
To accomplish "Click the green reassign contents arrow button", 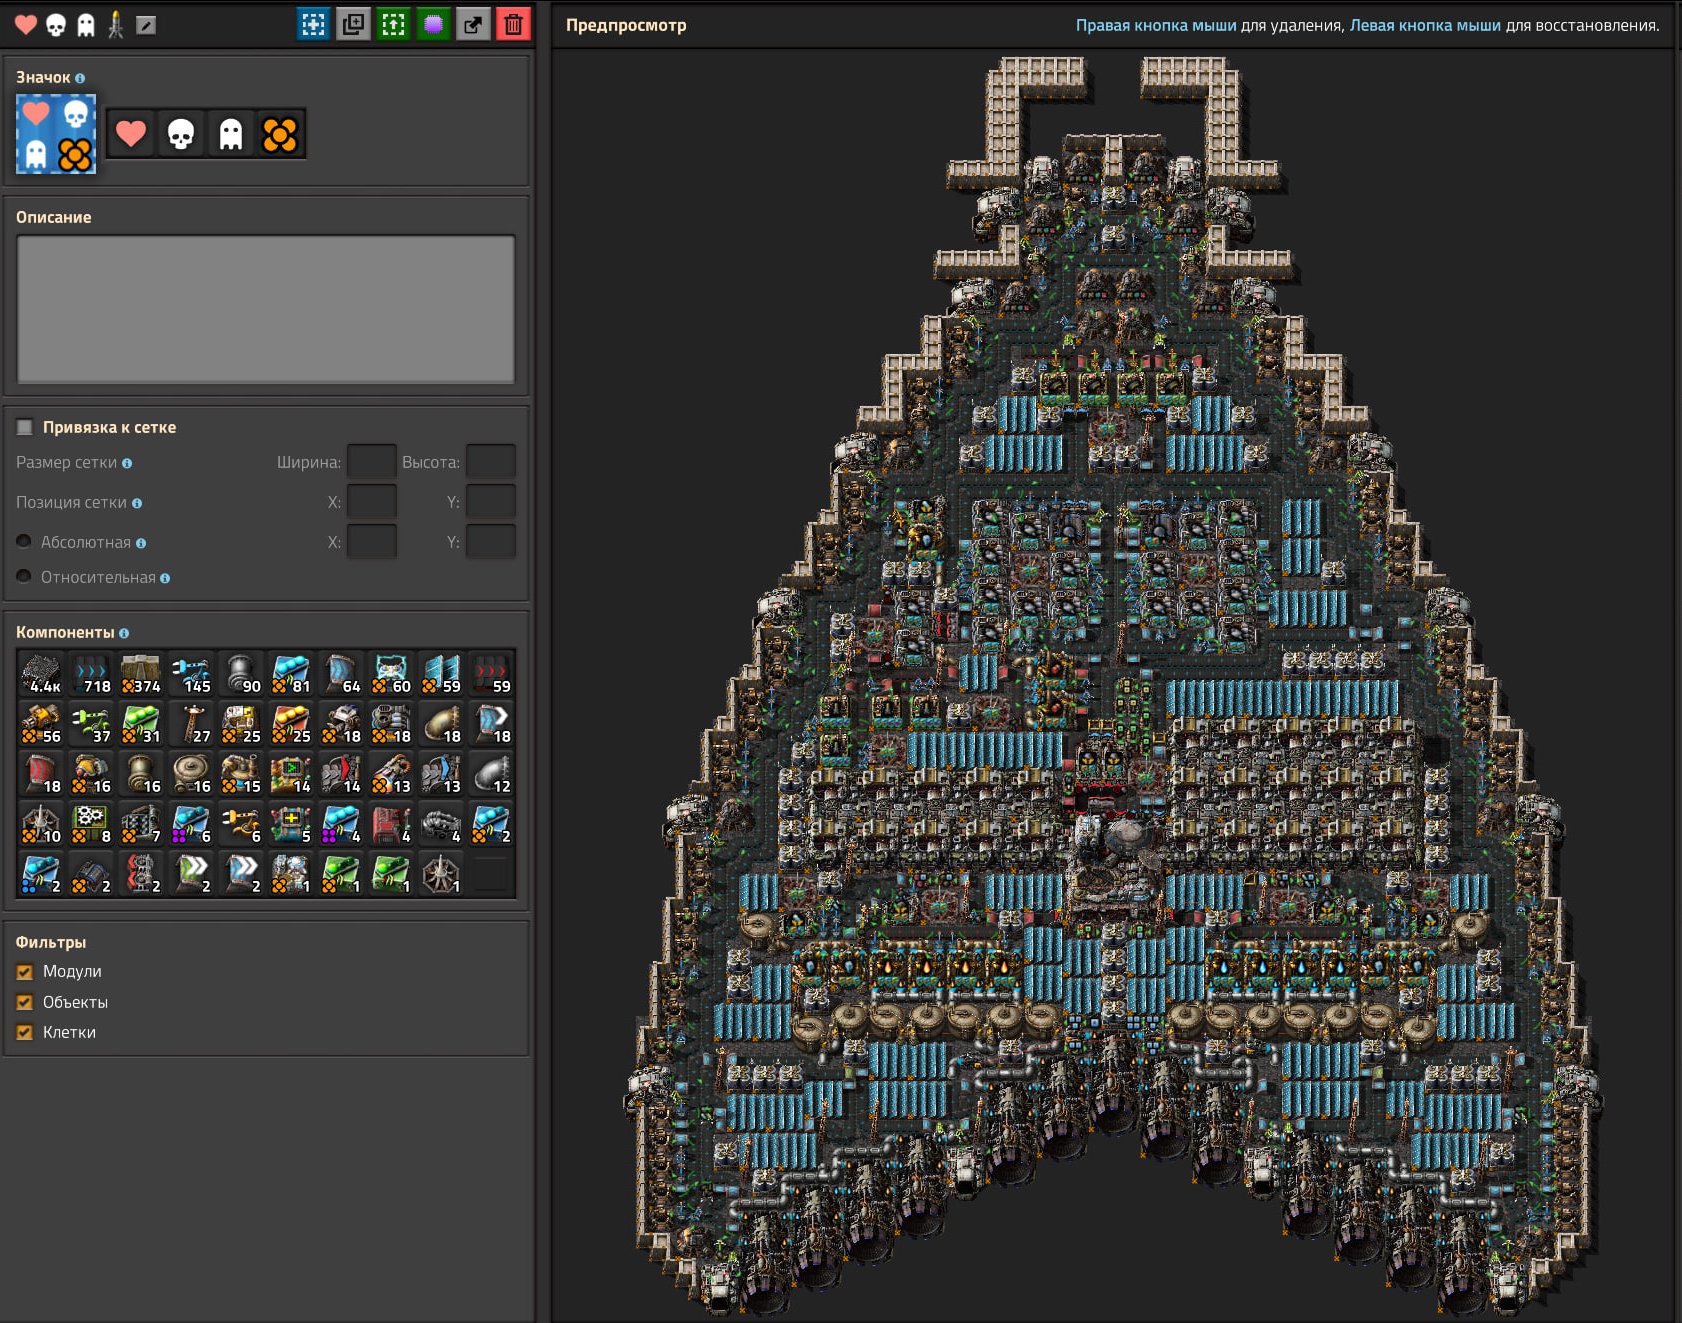I will coord(394,25).
